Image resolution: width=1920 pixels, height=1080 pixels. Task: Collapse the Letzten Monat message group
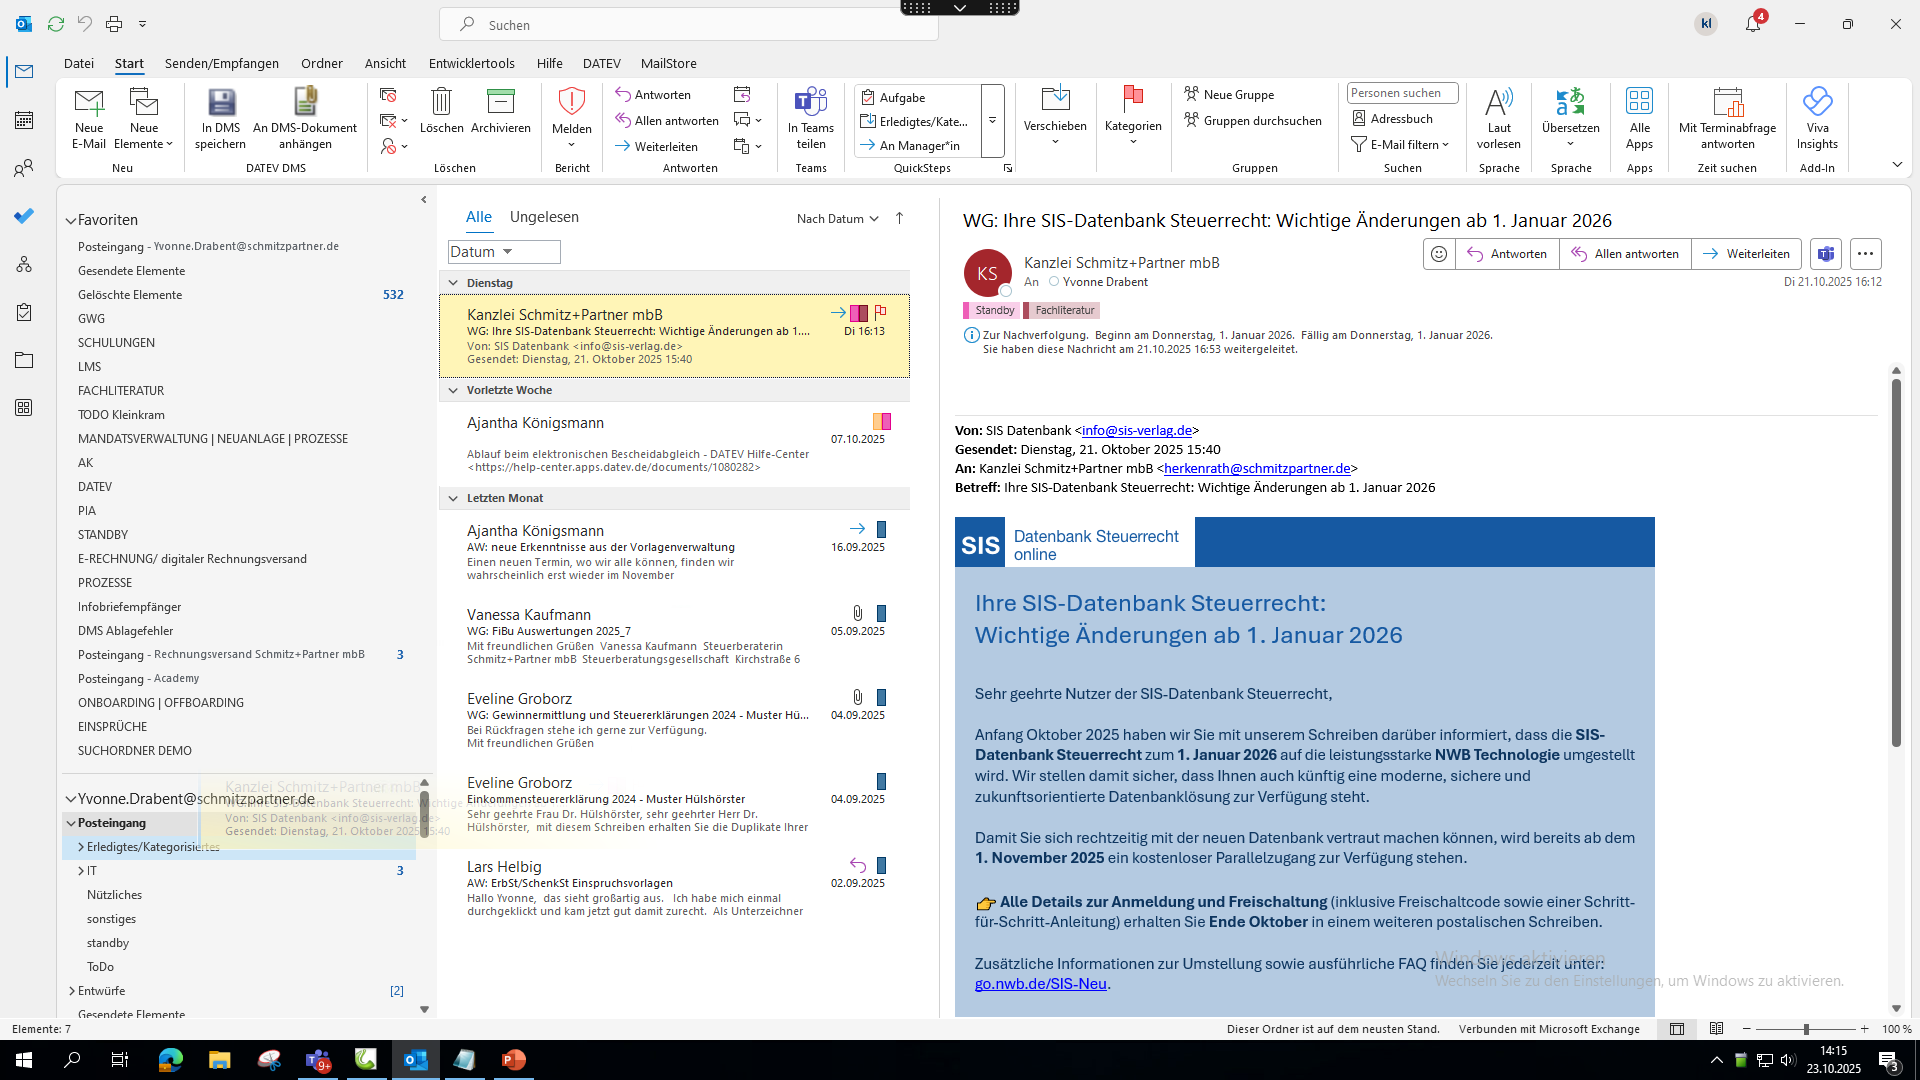(x=453, y=498)
